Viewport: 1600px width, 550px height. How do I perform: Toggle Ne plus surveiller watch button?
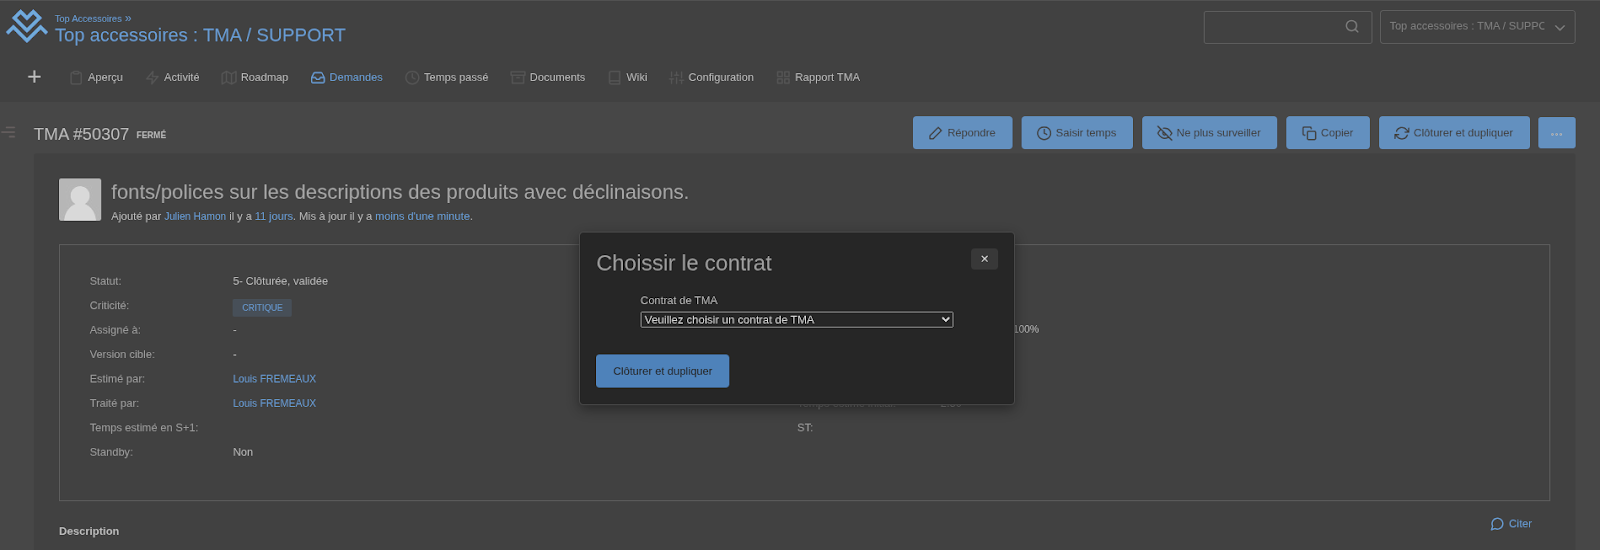click(1209, 133)
